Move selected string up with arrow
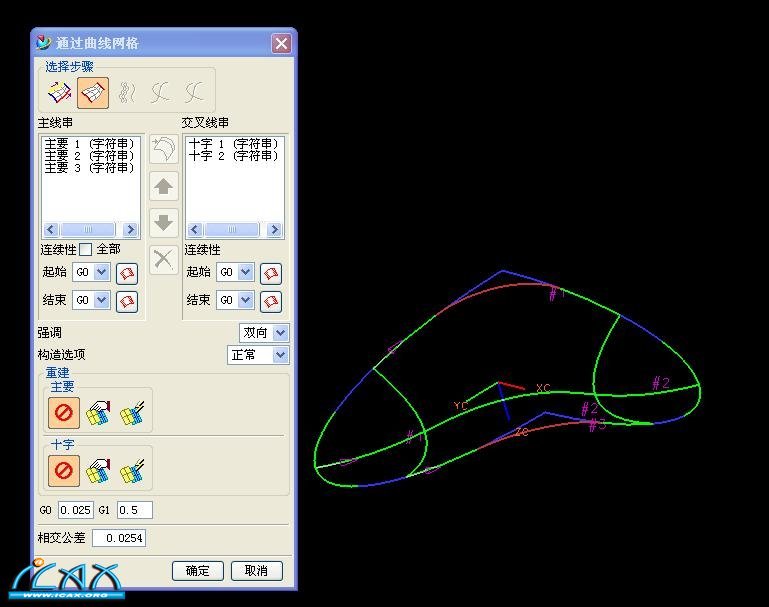The width and height of the screenshot is (769, 607). (164, 186)
